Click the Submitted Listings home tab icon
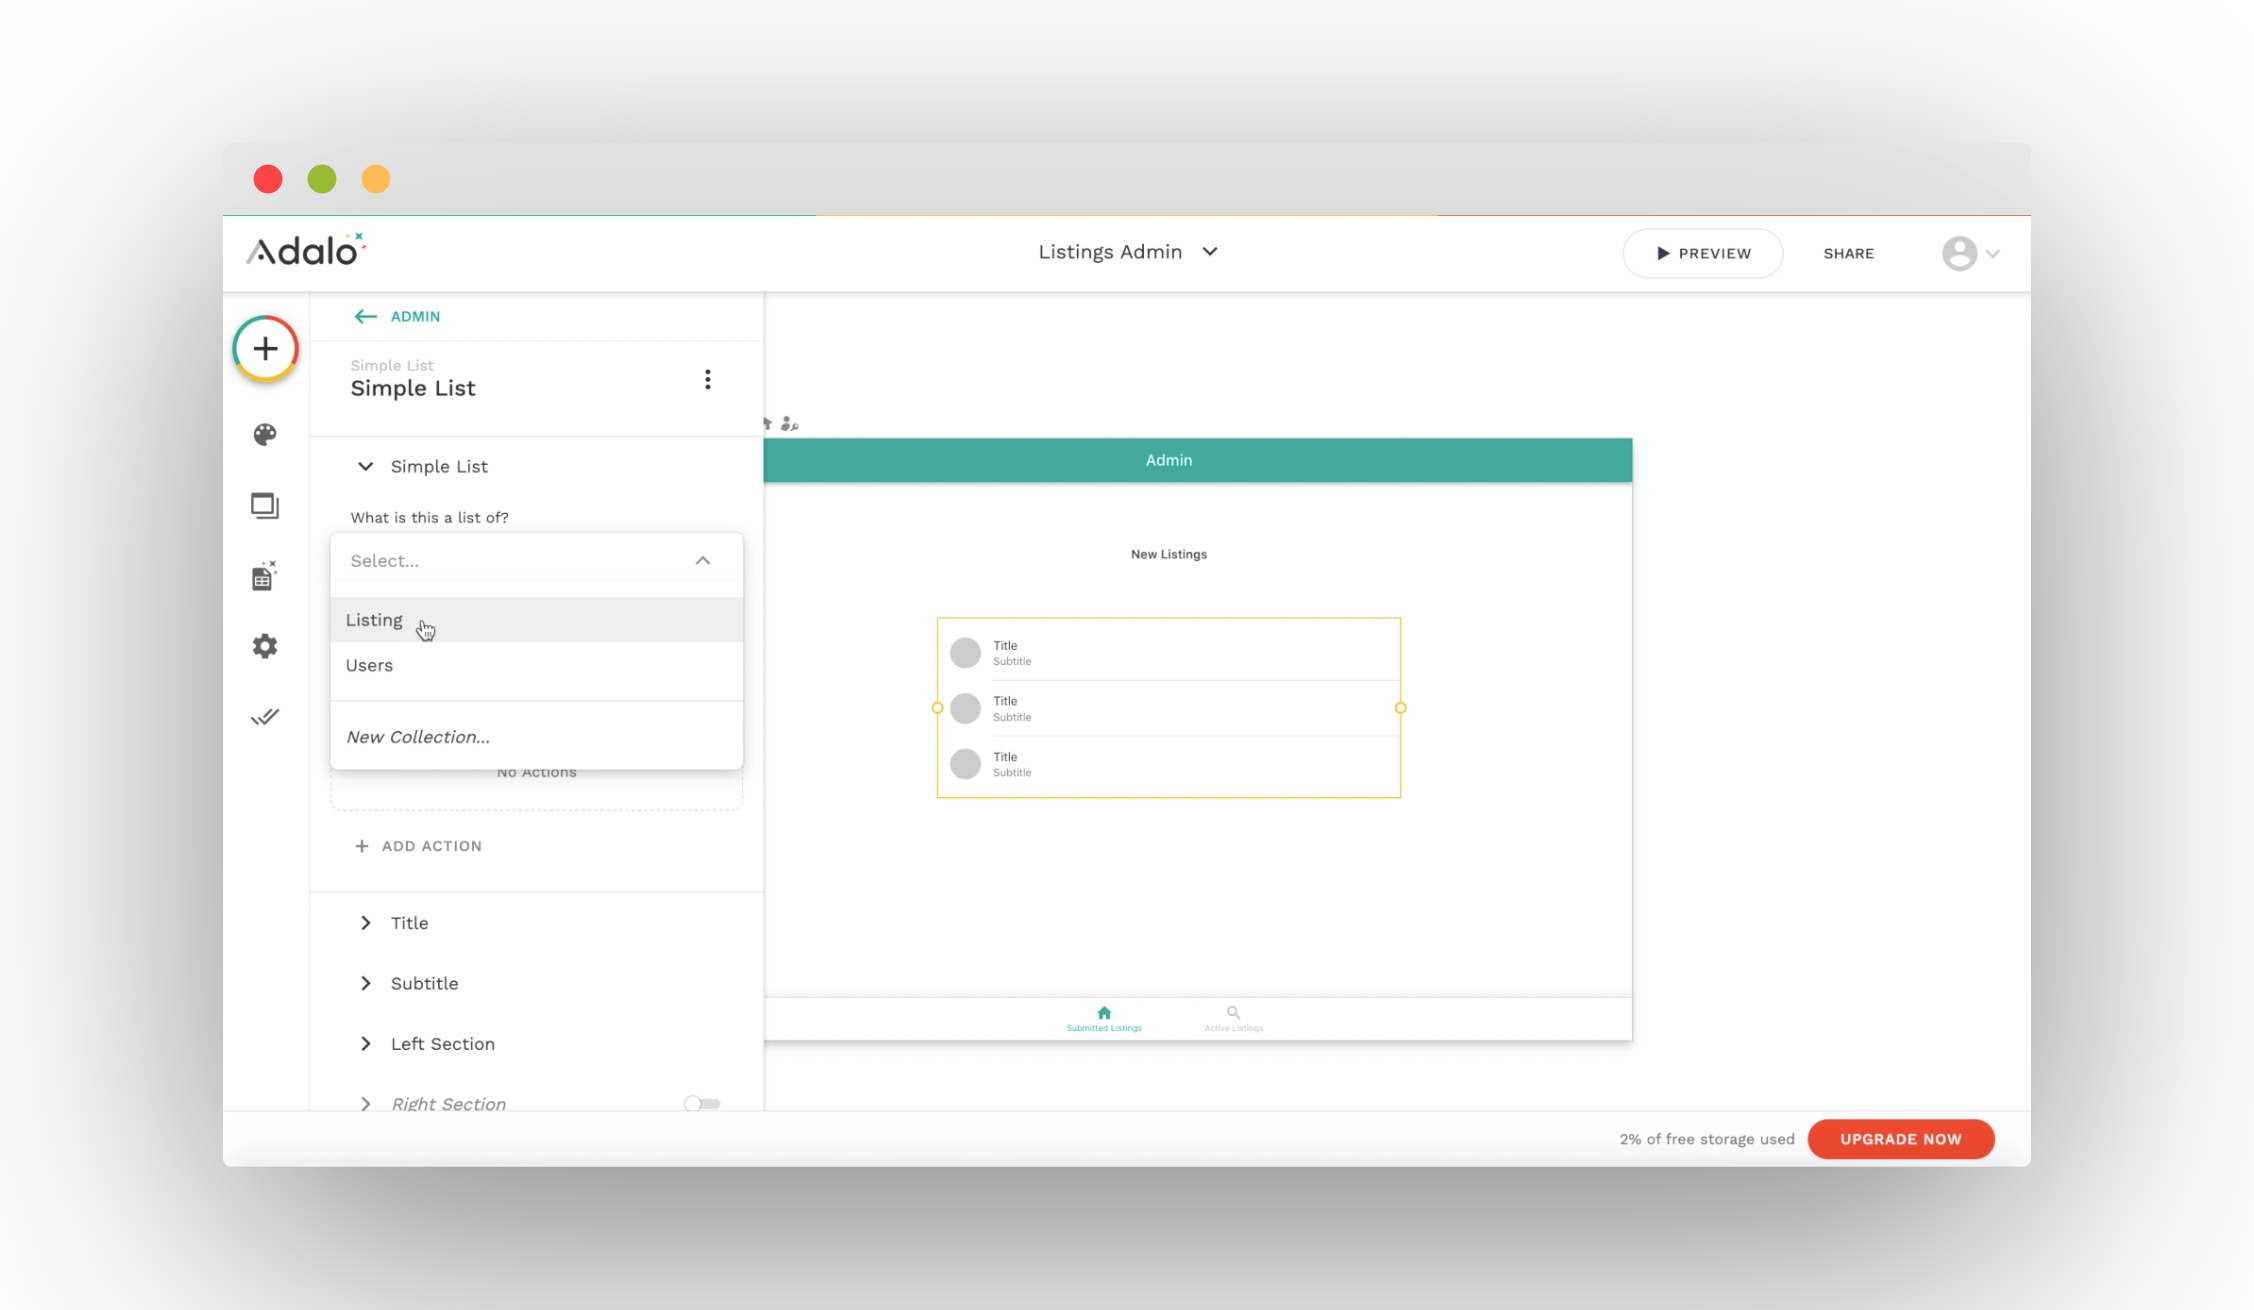2254x1310 pixels. click(x=1104, y=1013)
